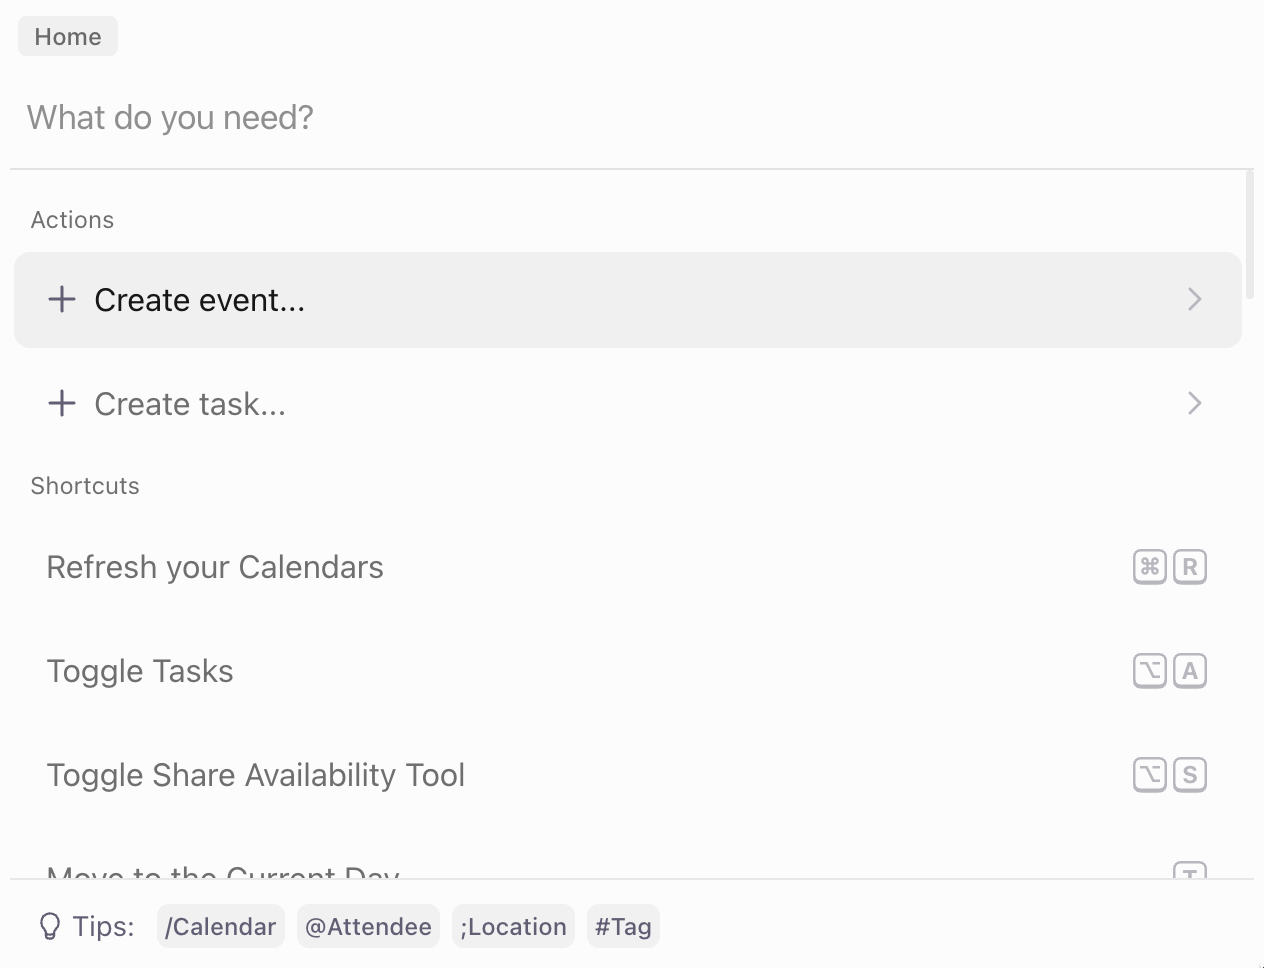Click the Option key icon for Toggle Tasks
The image size is (1264, 968).
click(1150, 671)
